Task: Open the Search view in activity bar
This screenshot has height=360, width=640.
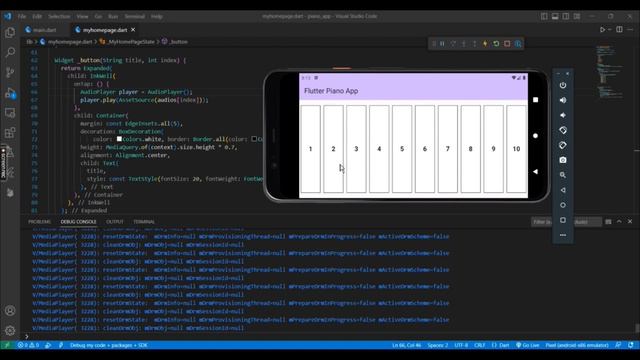Action: (10, 52)
